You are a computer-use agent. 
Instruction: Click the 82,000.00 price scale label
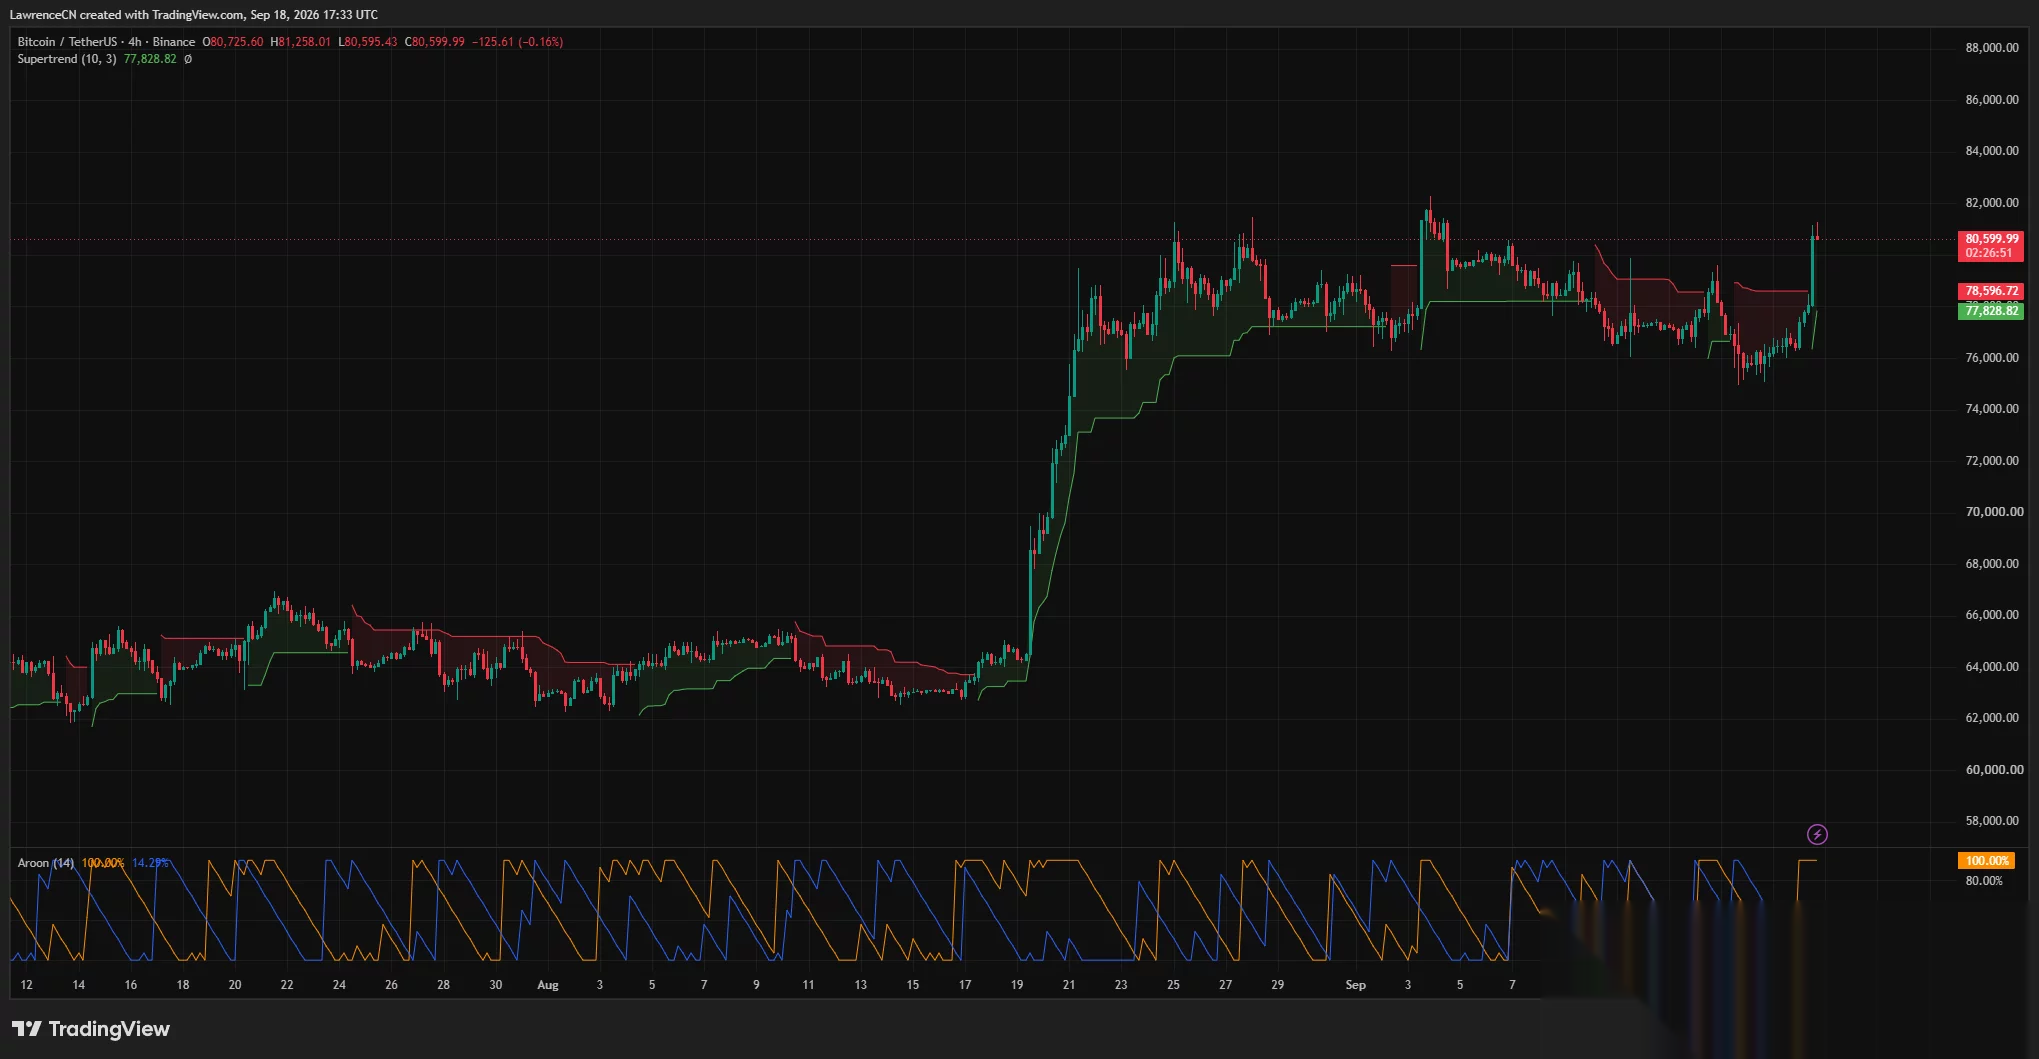pos(1992,203)
